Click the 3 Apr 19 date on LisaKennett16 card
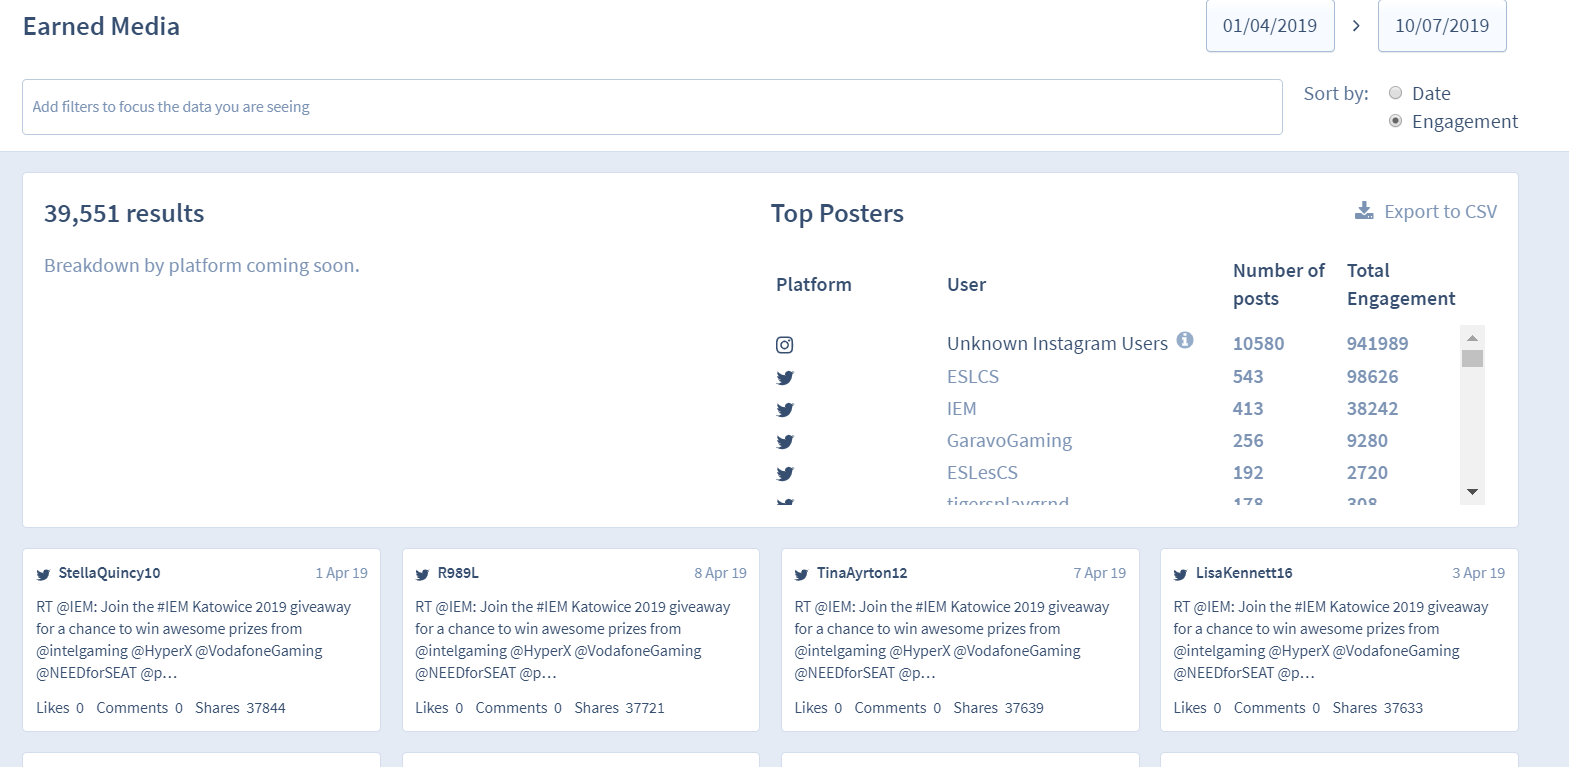1569x767 pixels. [x=1478, y=573]
